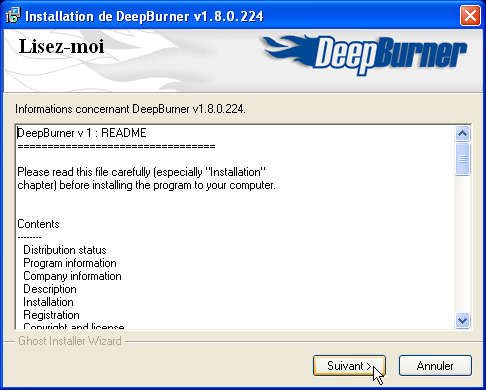Cancel the install with the Annuler button
Viewport: 486px width, 390px height.
[435, 366]
